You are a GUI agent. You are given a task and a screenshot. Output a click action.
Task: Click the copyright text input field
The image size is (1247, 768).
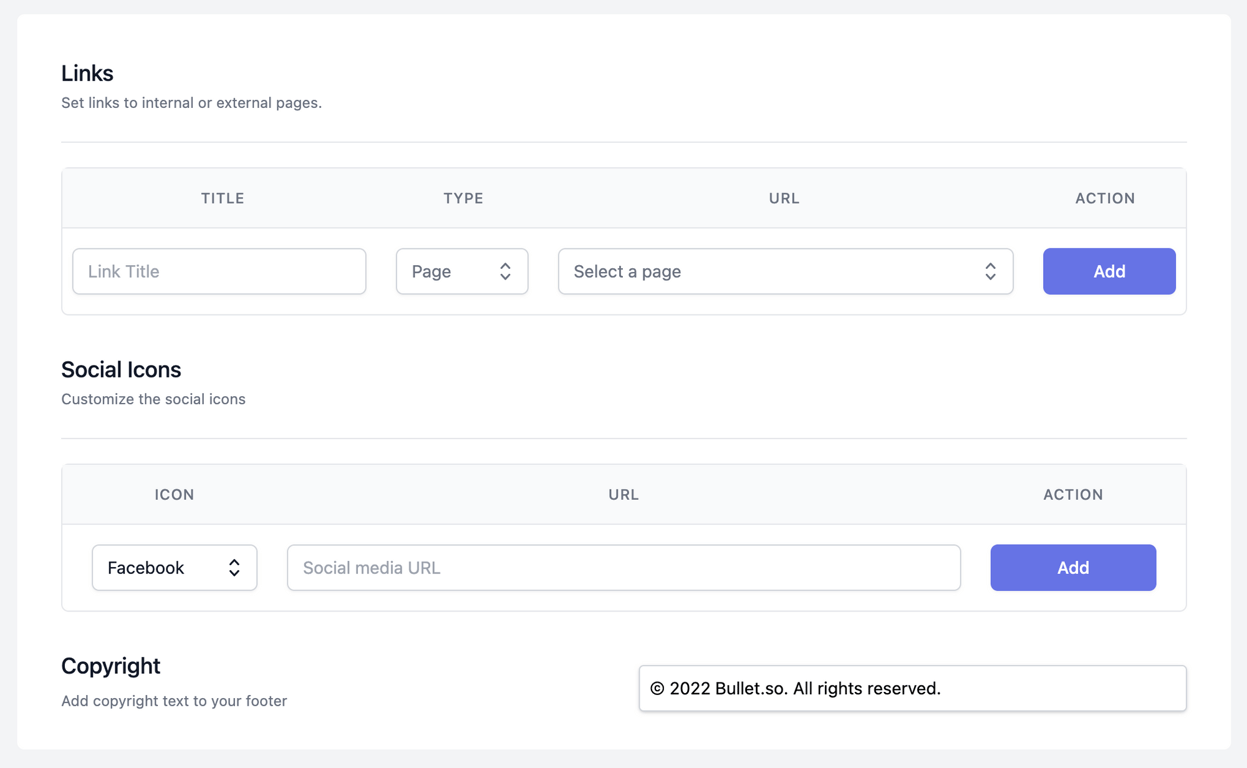(x=912, y=688)
